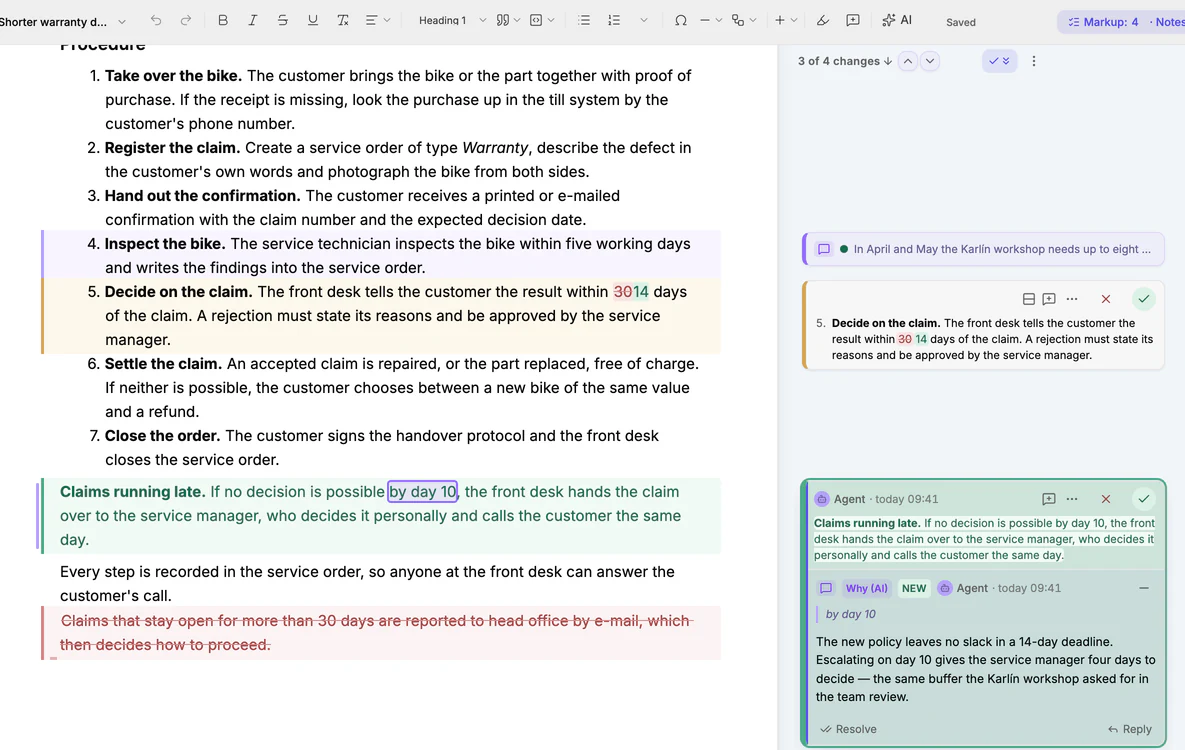
Task: Expand the list options chevron
Action: 644,20
